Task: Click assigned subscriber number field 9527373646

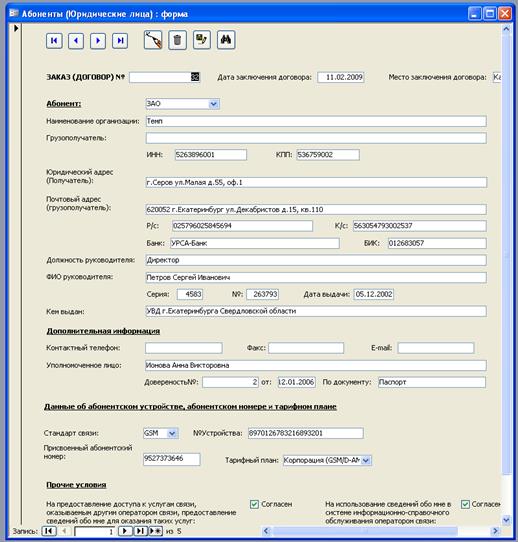Action: point(172,459)
